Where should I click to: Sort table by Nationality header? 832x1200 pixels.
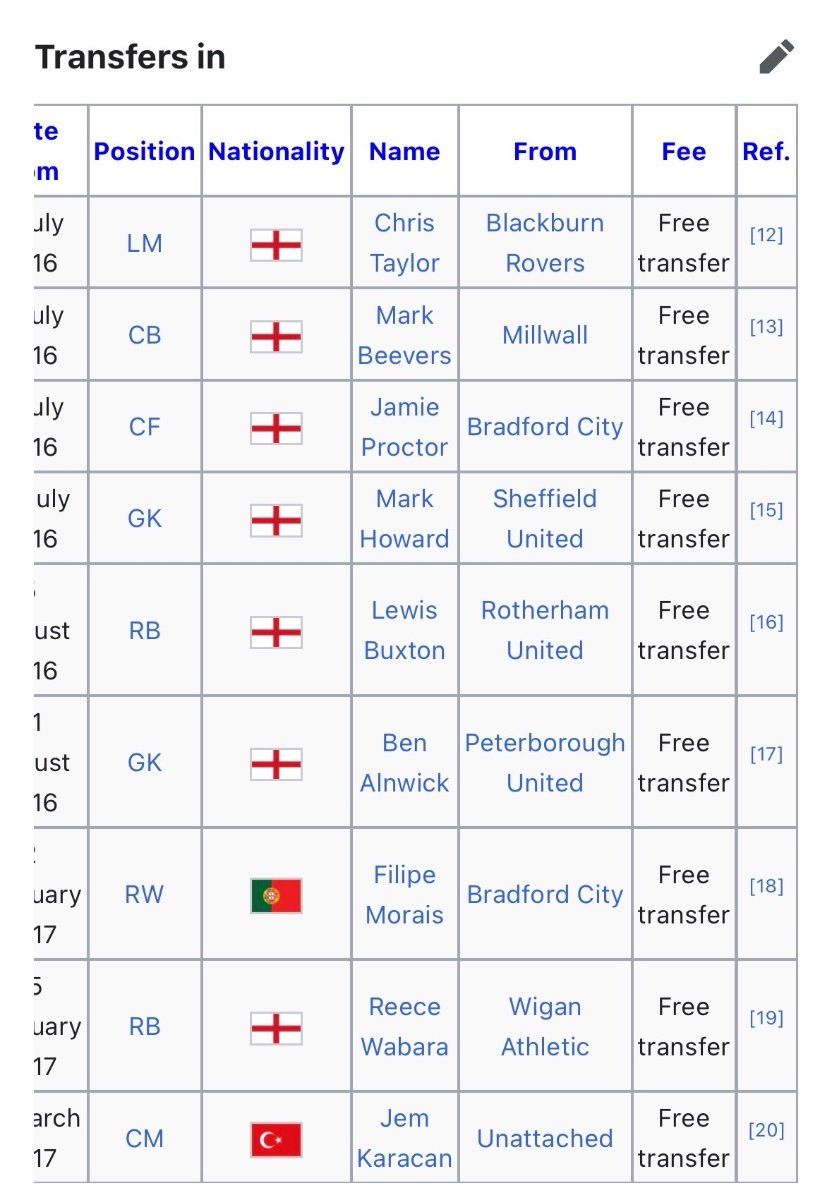click(276, 152)
